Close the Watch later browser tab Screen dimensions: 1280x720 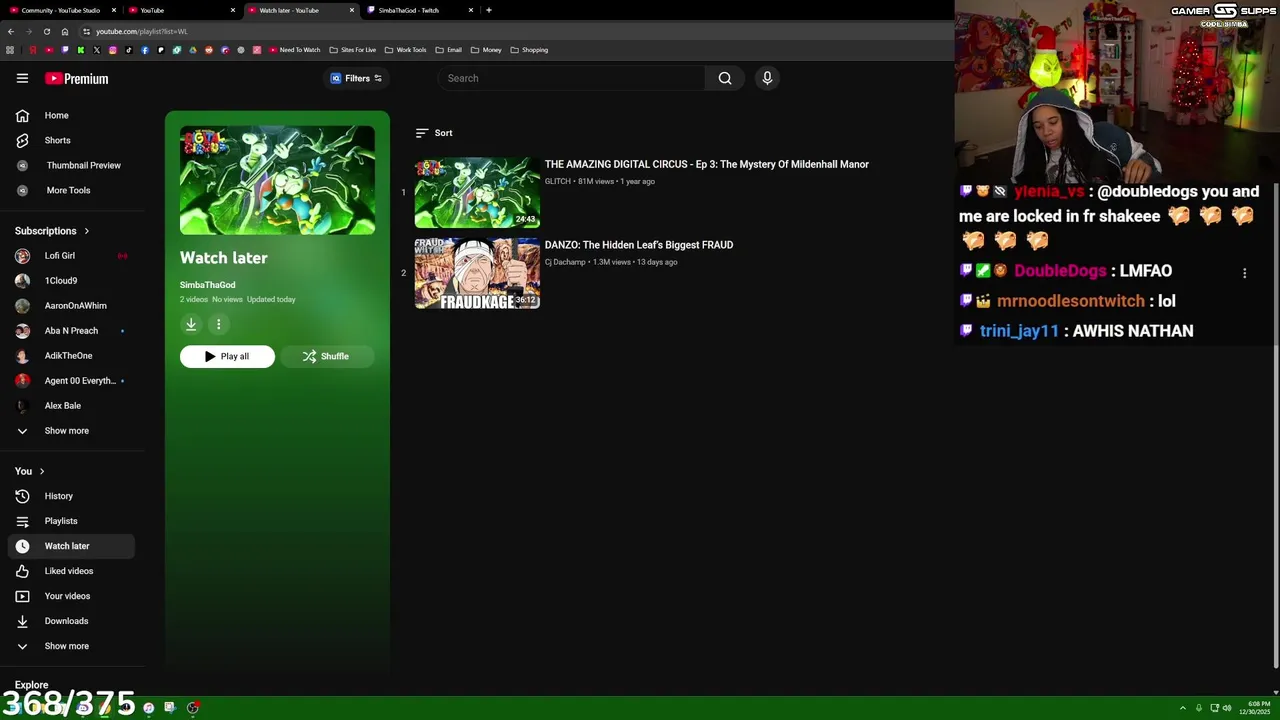pyautogui.click(x=352, y=10)
